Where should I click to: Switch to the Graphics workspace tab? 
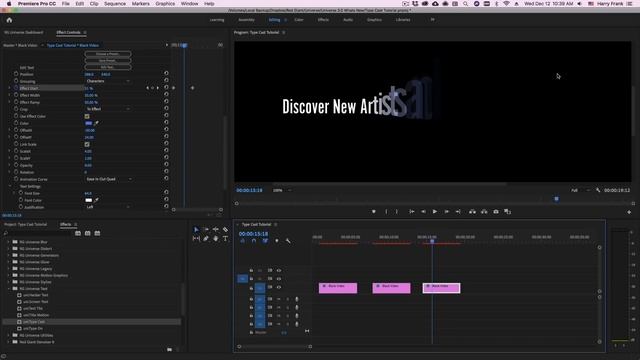pos(374,20)
